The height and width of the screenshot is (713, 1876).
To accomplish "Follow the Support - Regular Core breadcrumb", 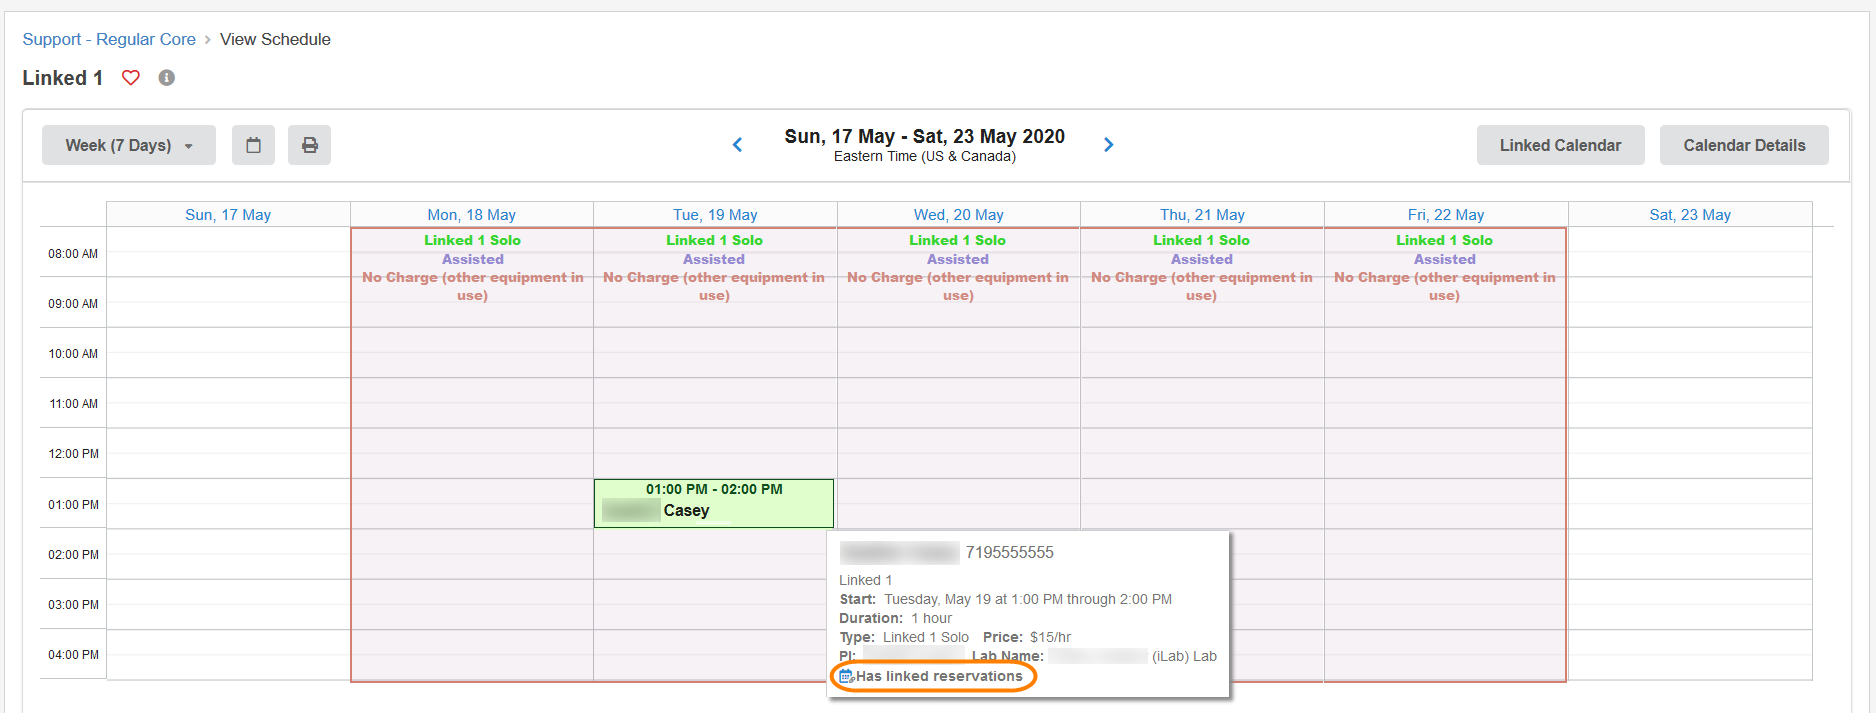I will (x=109, y=39).
